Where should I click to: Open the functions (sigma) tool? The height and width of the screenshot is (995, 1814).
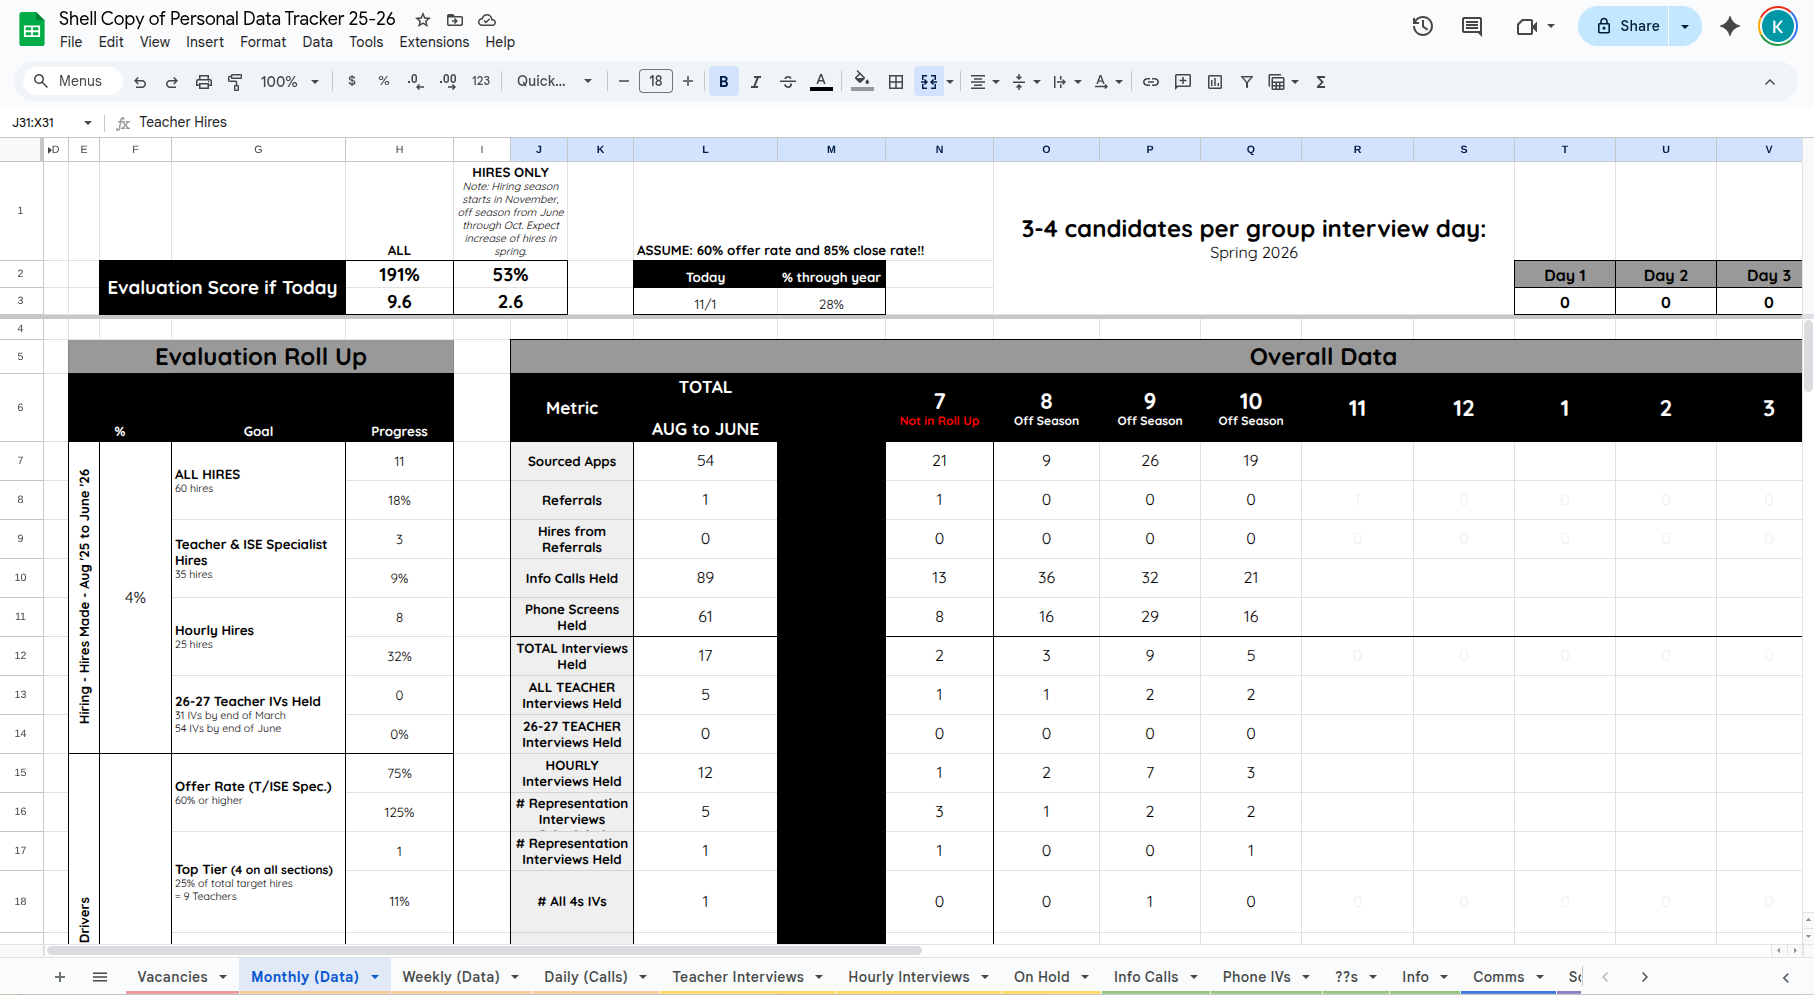click(1320, 81)
